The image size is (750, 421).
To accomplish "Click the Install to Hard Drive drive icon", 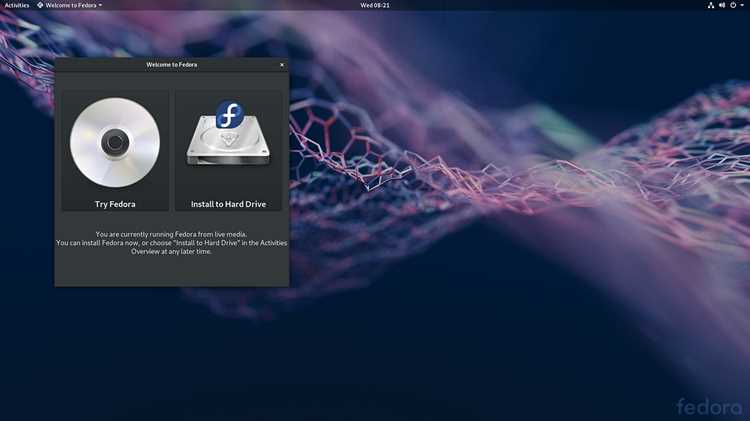I will [x=229, y=133].
